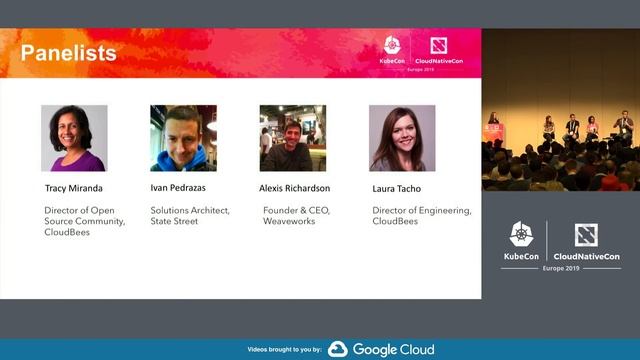Click 'Europe 2019' under the large logos
Screen dimensions: 640x360
561,268
